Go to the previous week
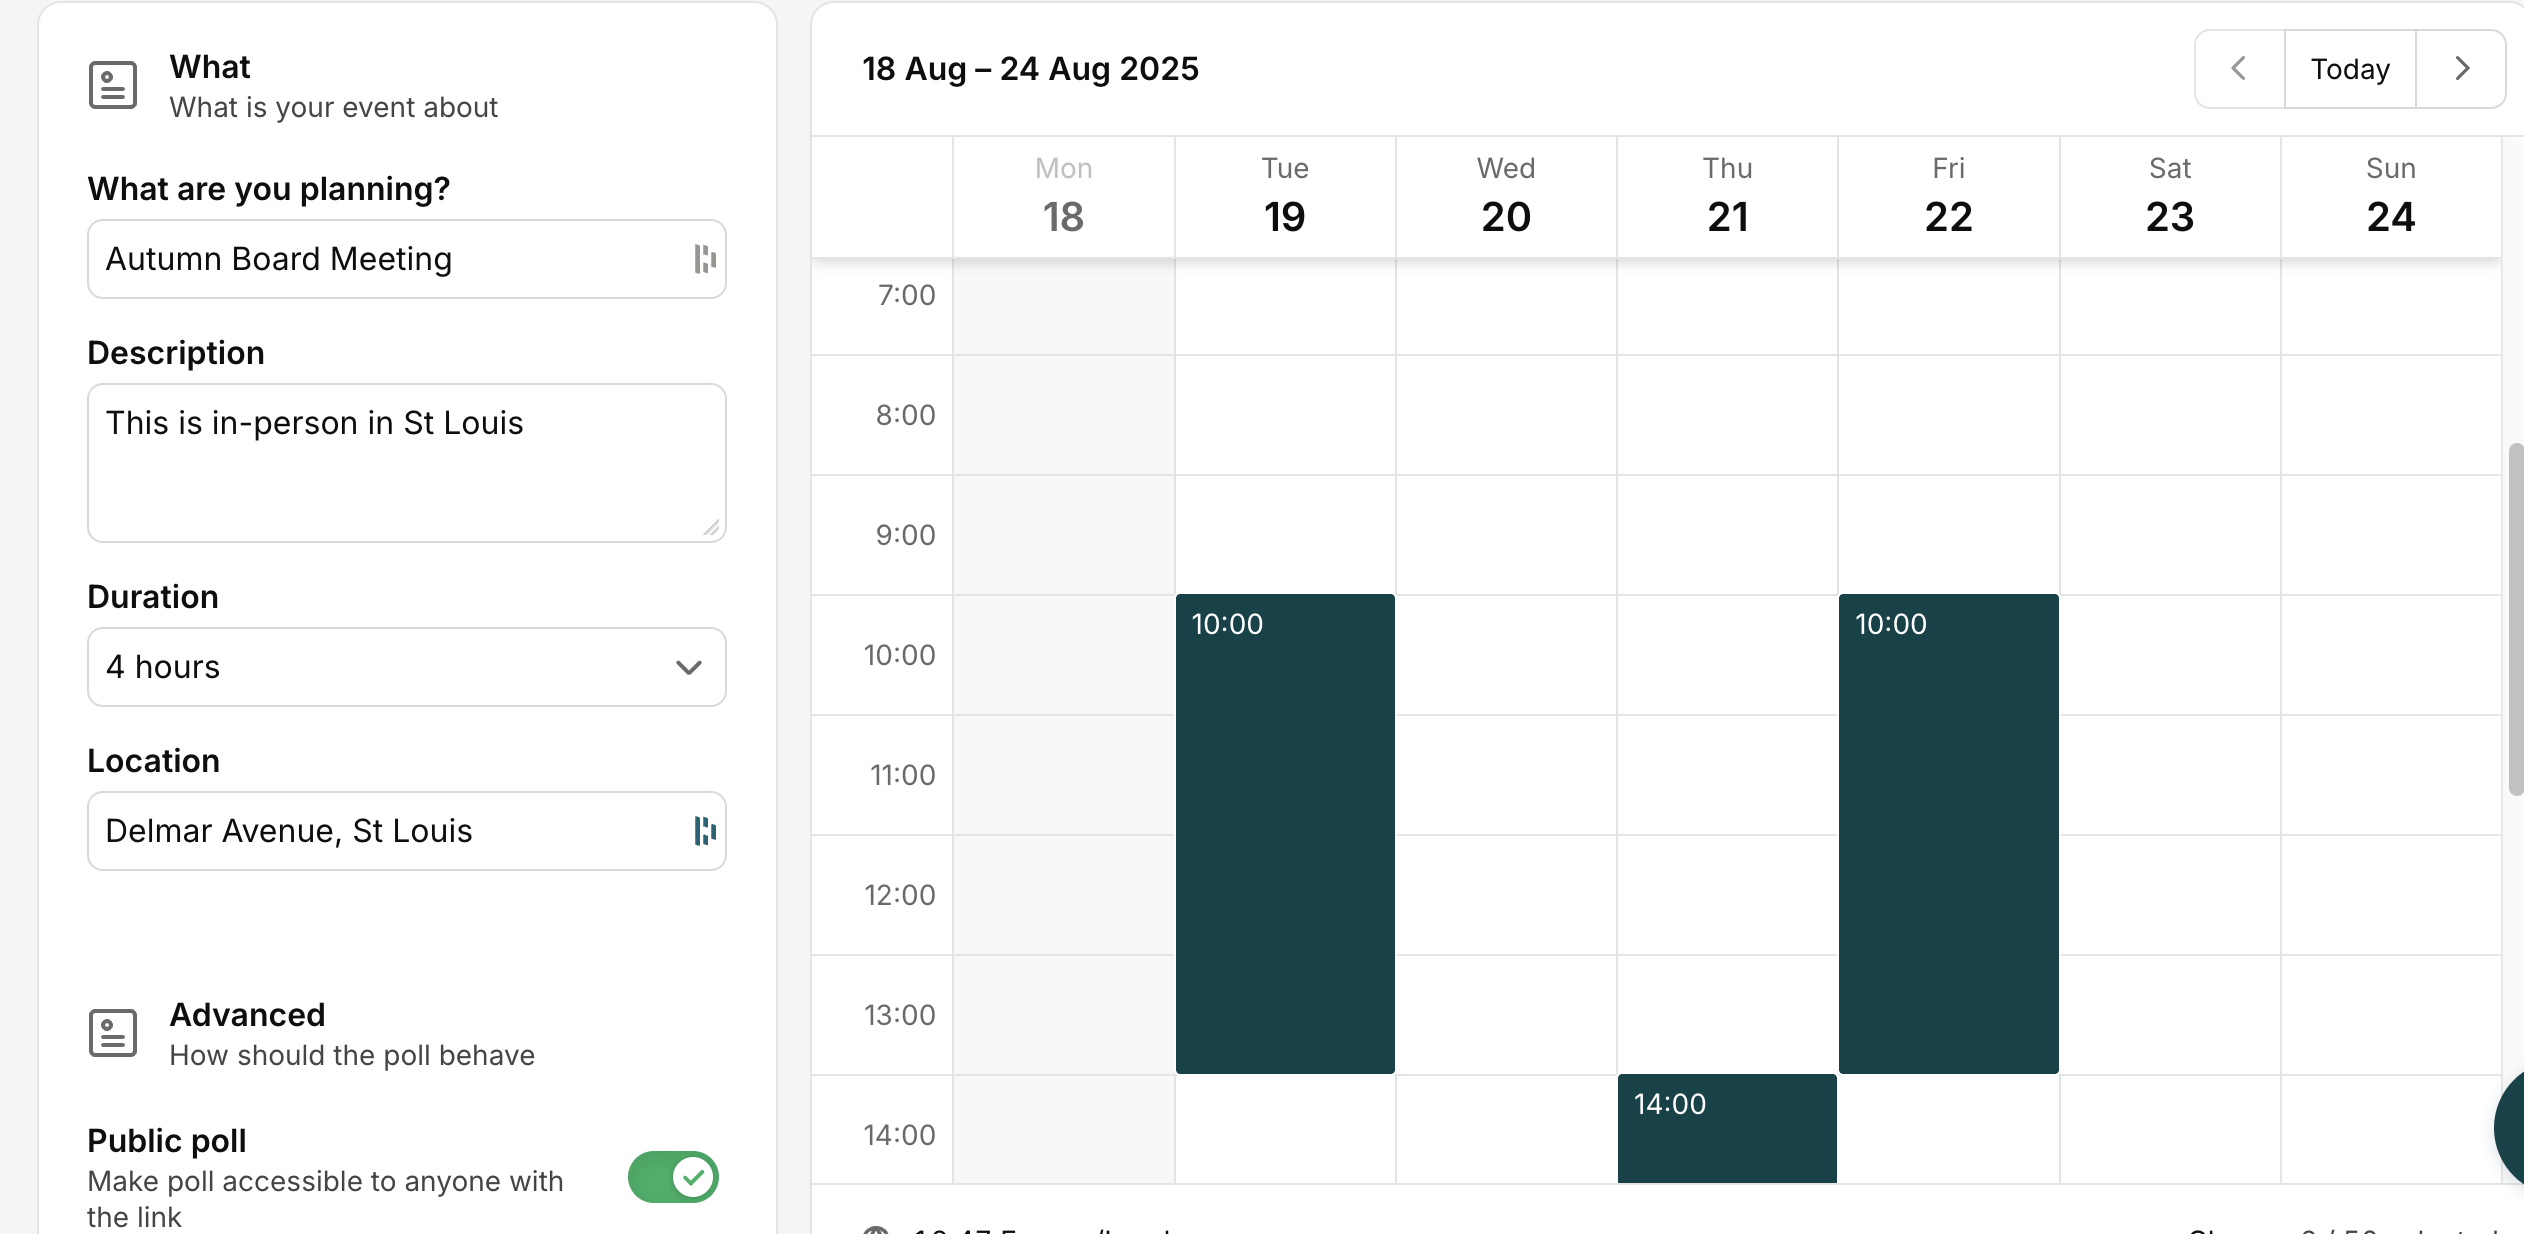 pyautogui.click(x=2239, y=69)
